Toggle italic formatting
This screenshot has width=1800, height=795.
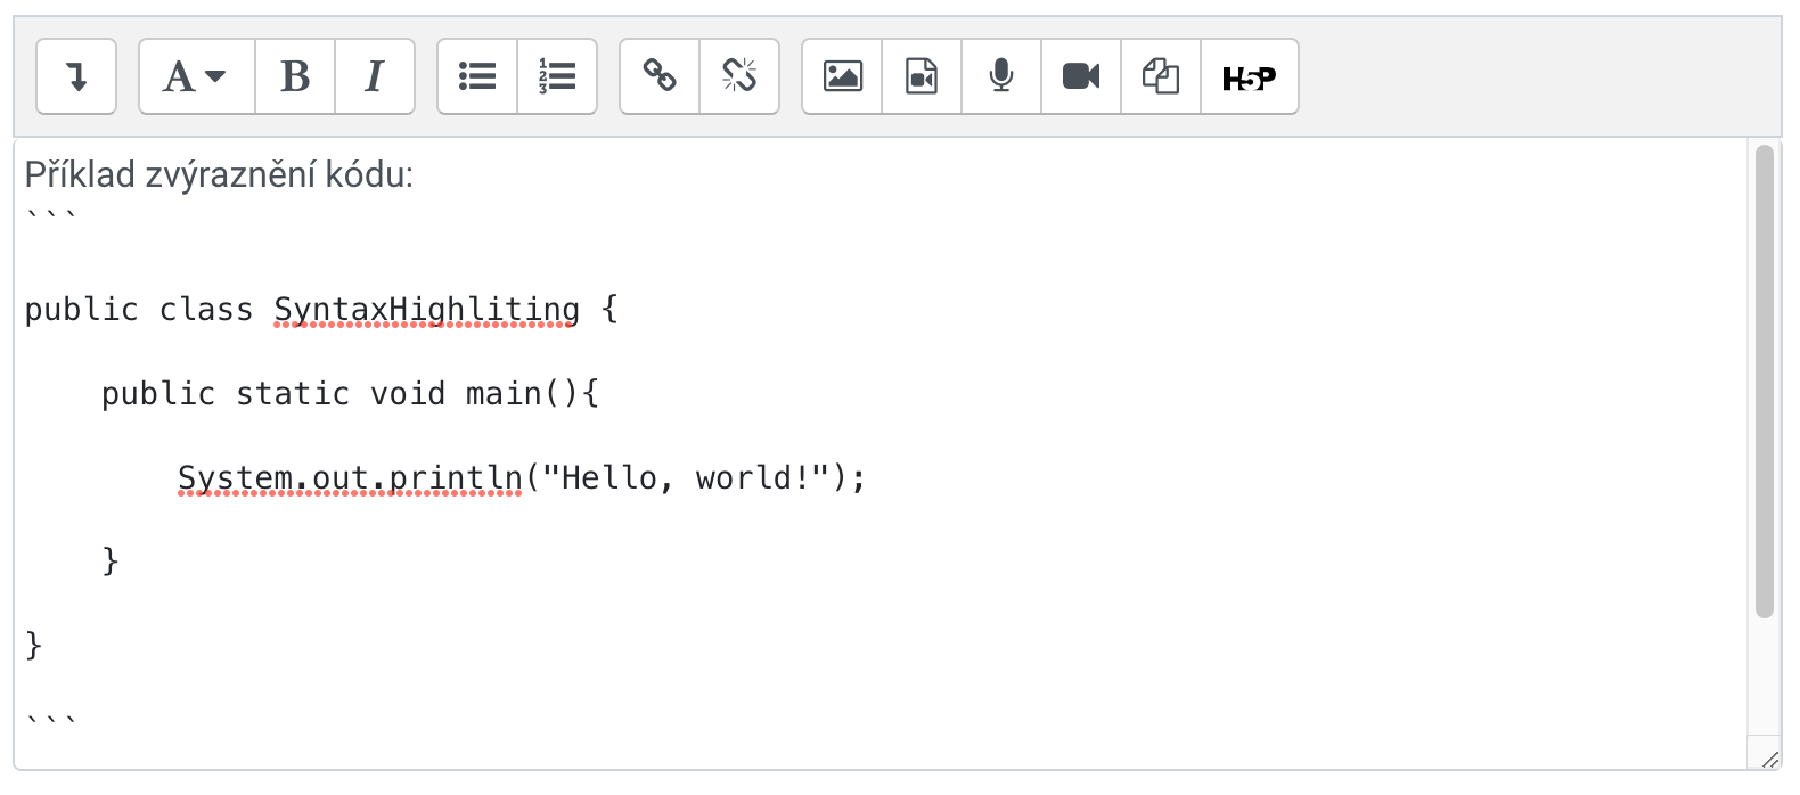tap(375, 77)
